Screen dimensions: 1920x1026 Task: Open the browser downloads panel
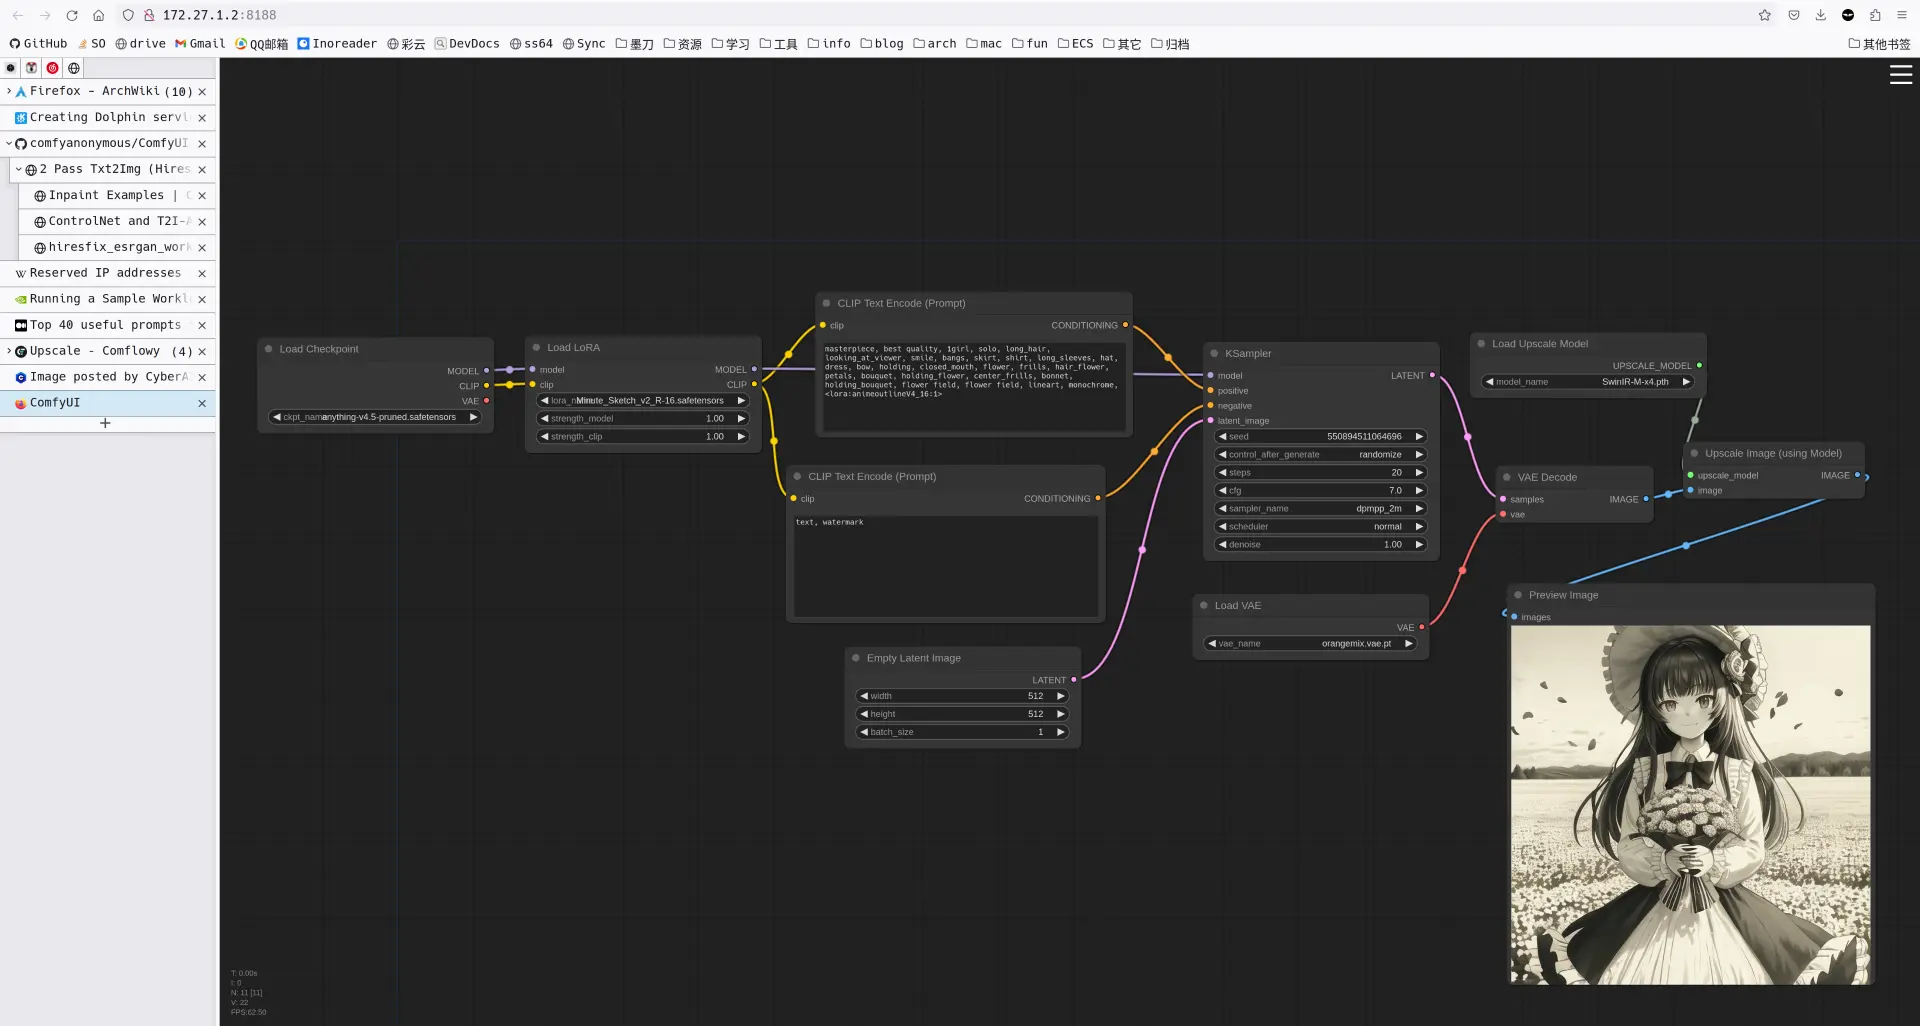1820,15
